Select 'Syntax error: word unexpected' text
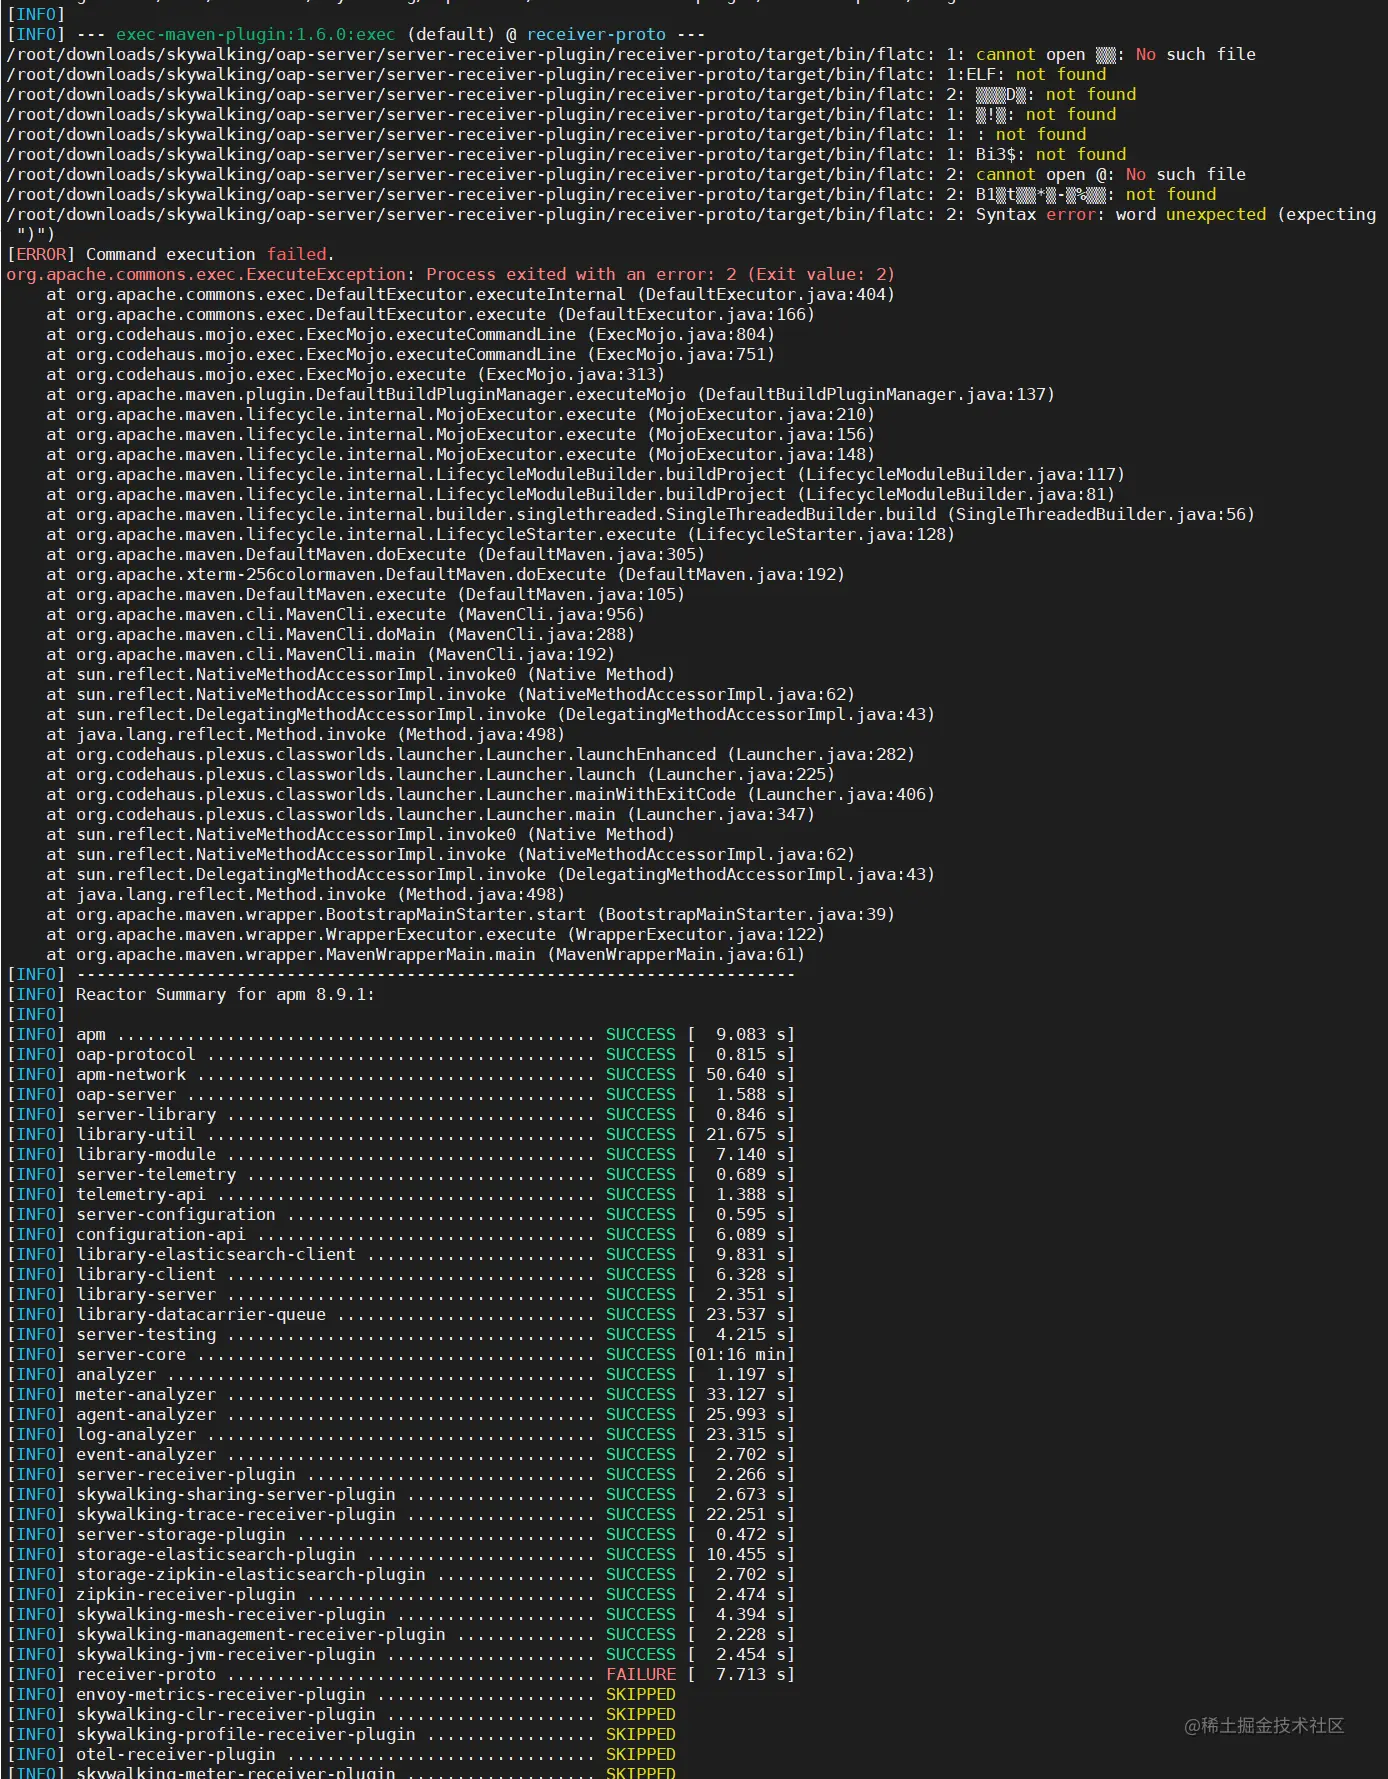This screenshot has height=1779, width=1388. [x=1121, y=214]
